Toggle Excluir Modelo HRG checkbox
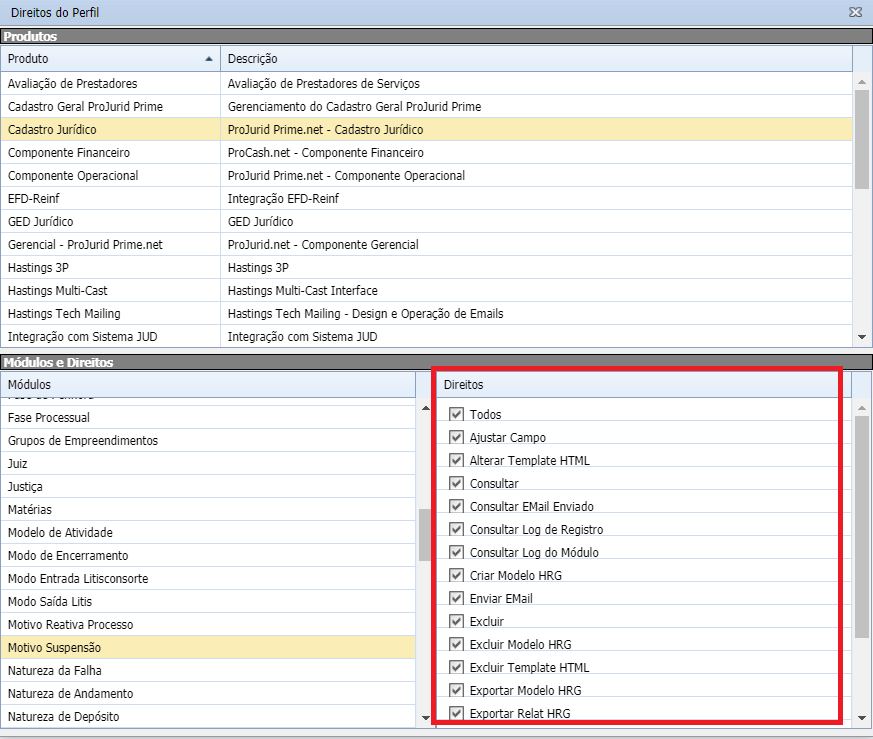Screen dimensions: 873x739 [x=456, y=644]
